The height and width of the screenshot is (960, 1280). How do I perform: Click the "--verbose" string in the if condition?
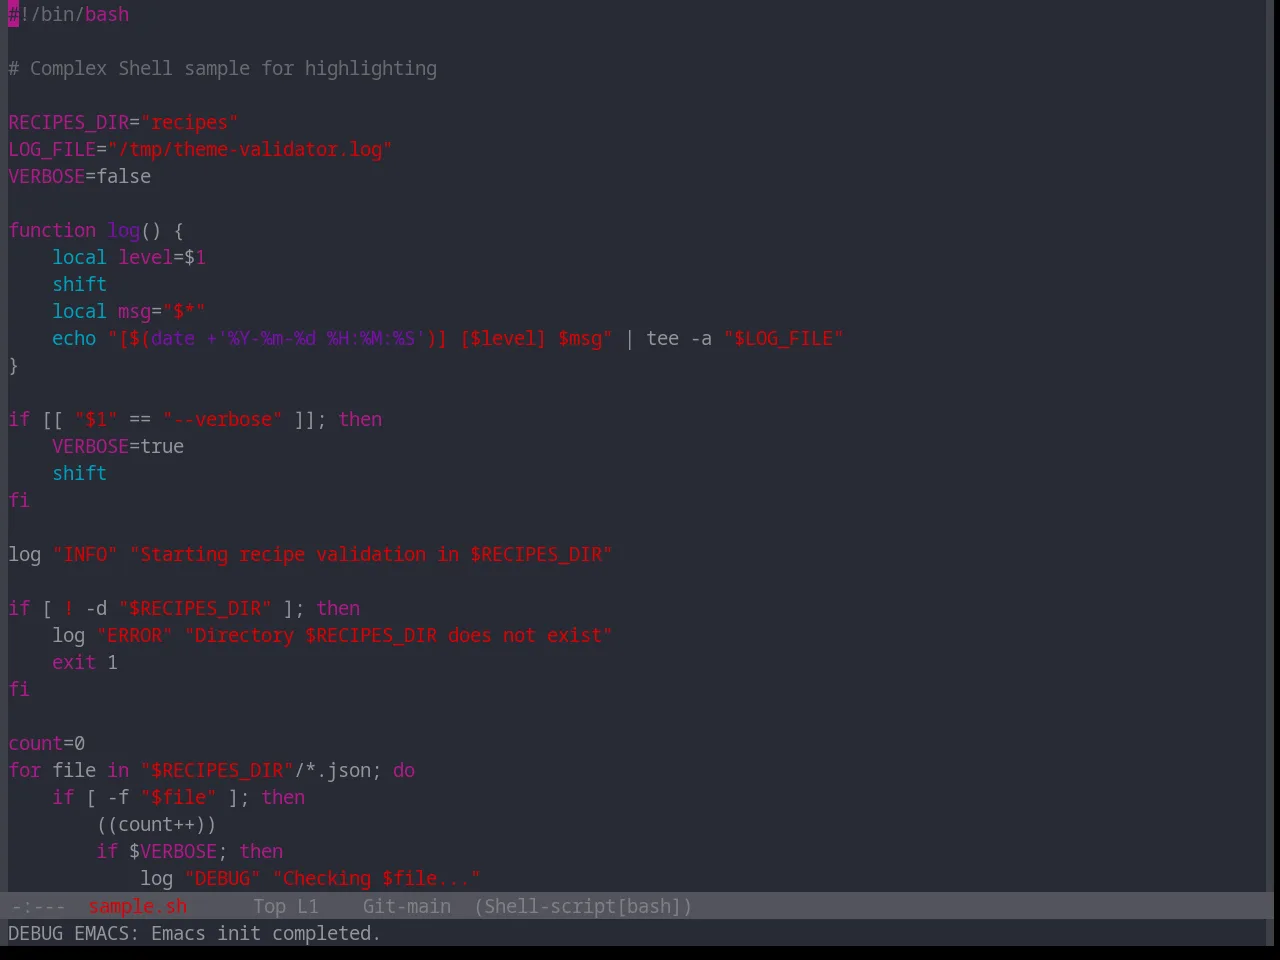223,420
